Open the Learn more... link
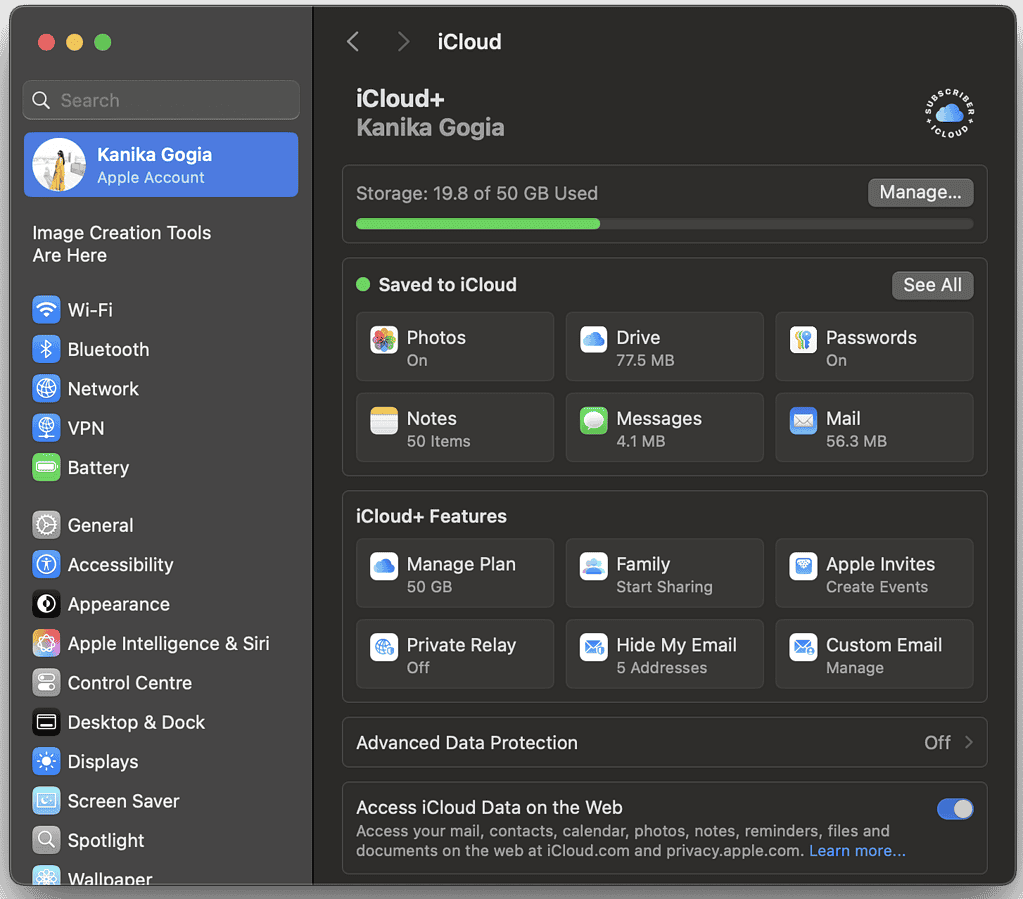1023x899 pixels. [x=857, y=851]
